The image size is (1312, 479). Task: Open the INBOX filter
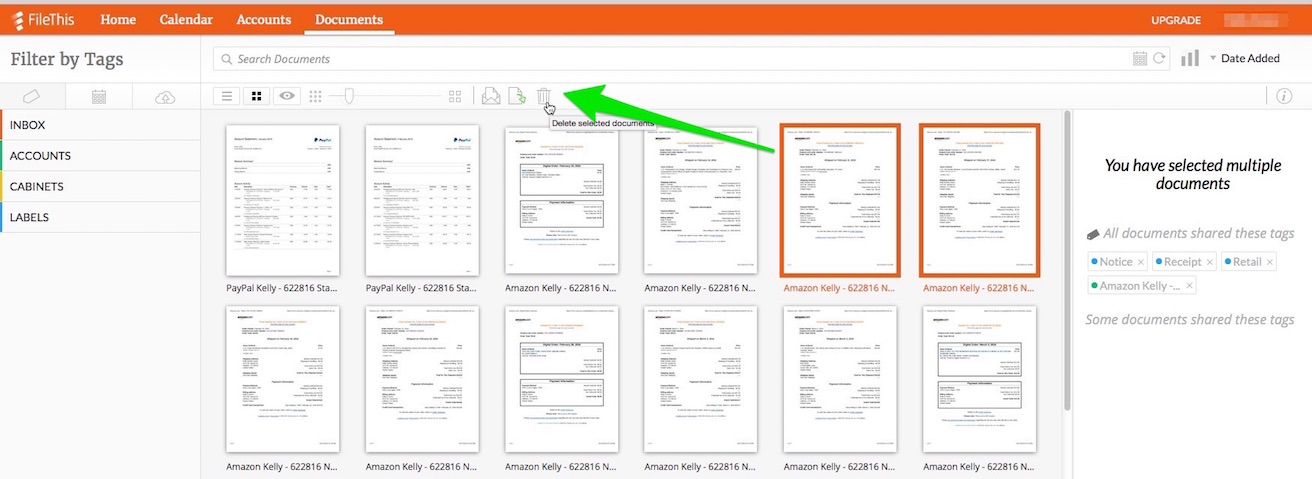[100, 125]
